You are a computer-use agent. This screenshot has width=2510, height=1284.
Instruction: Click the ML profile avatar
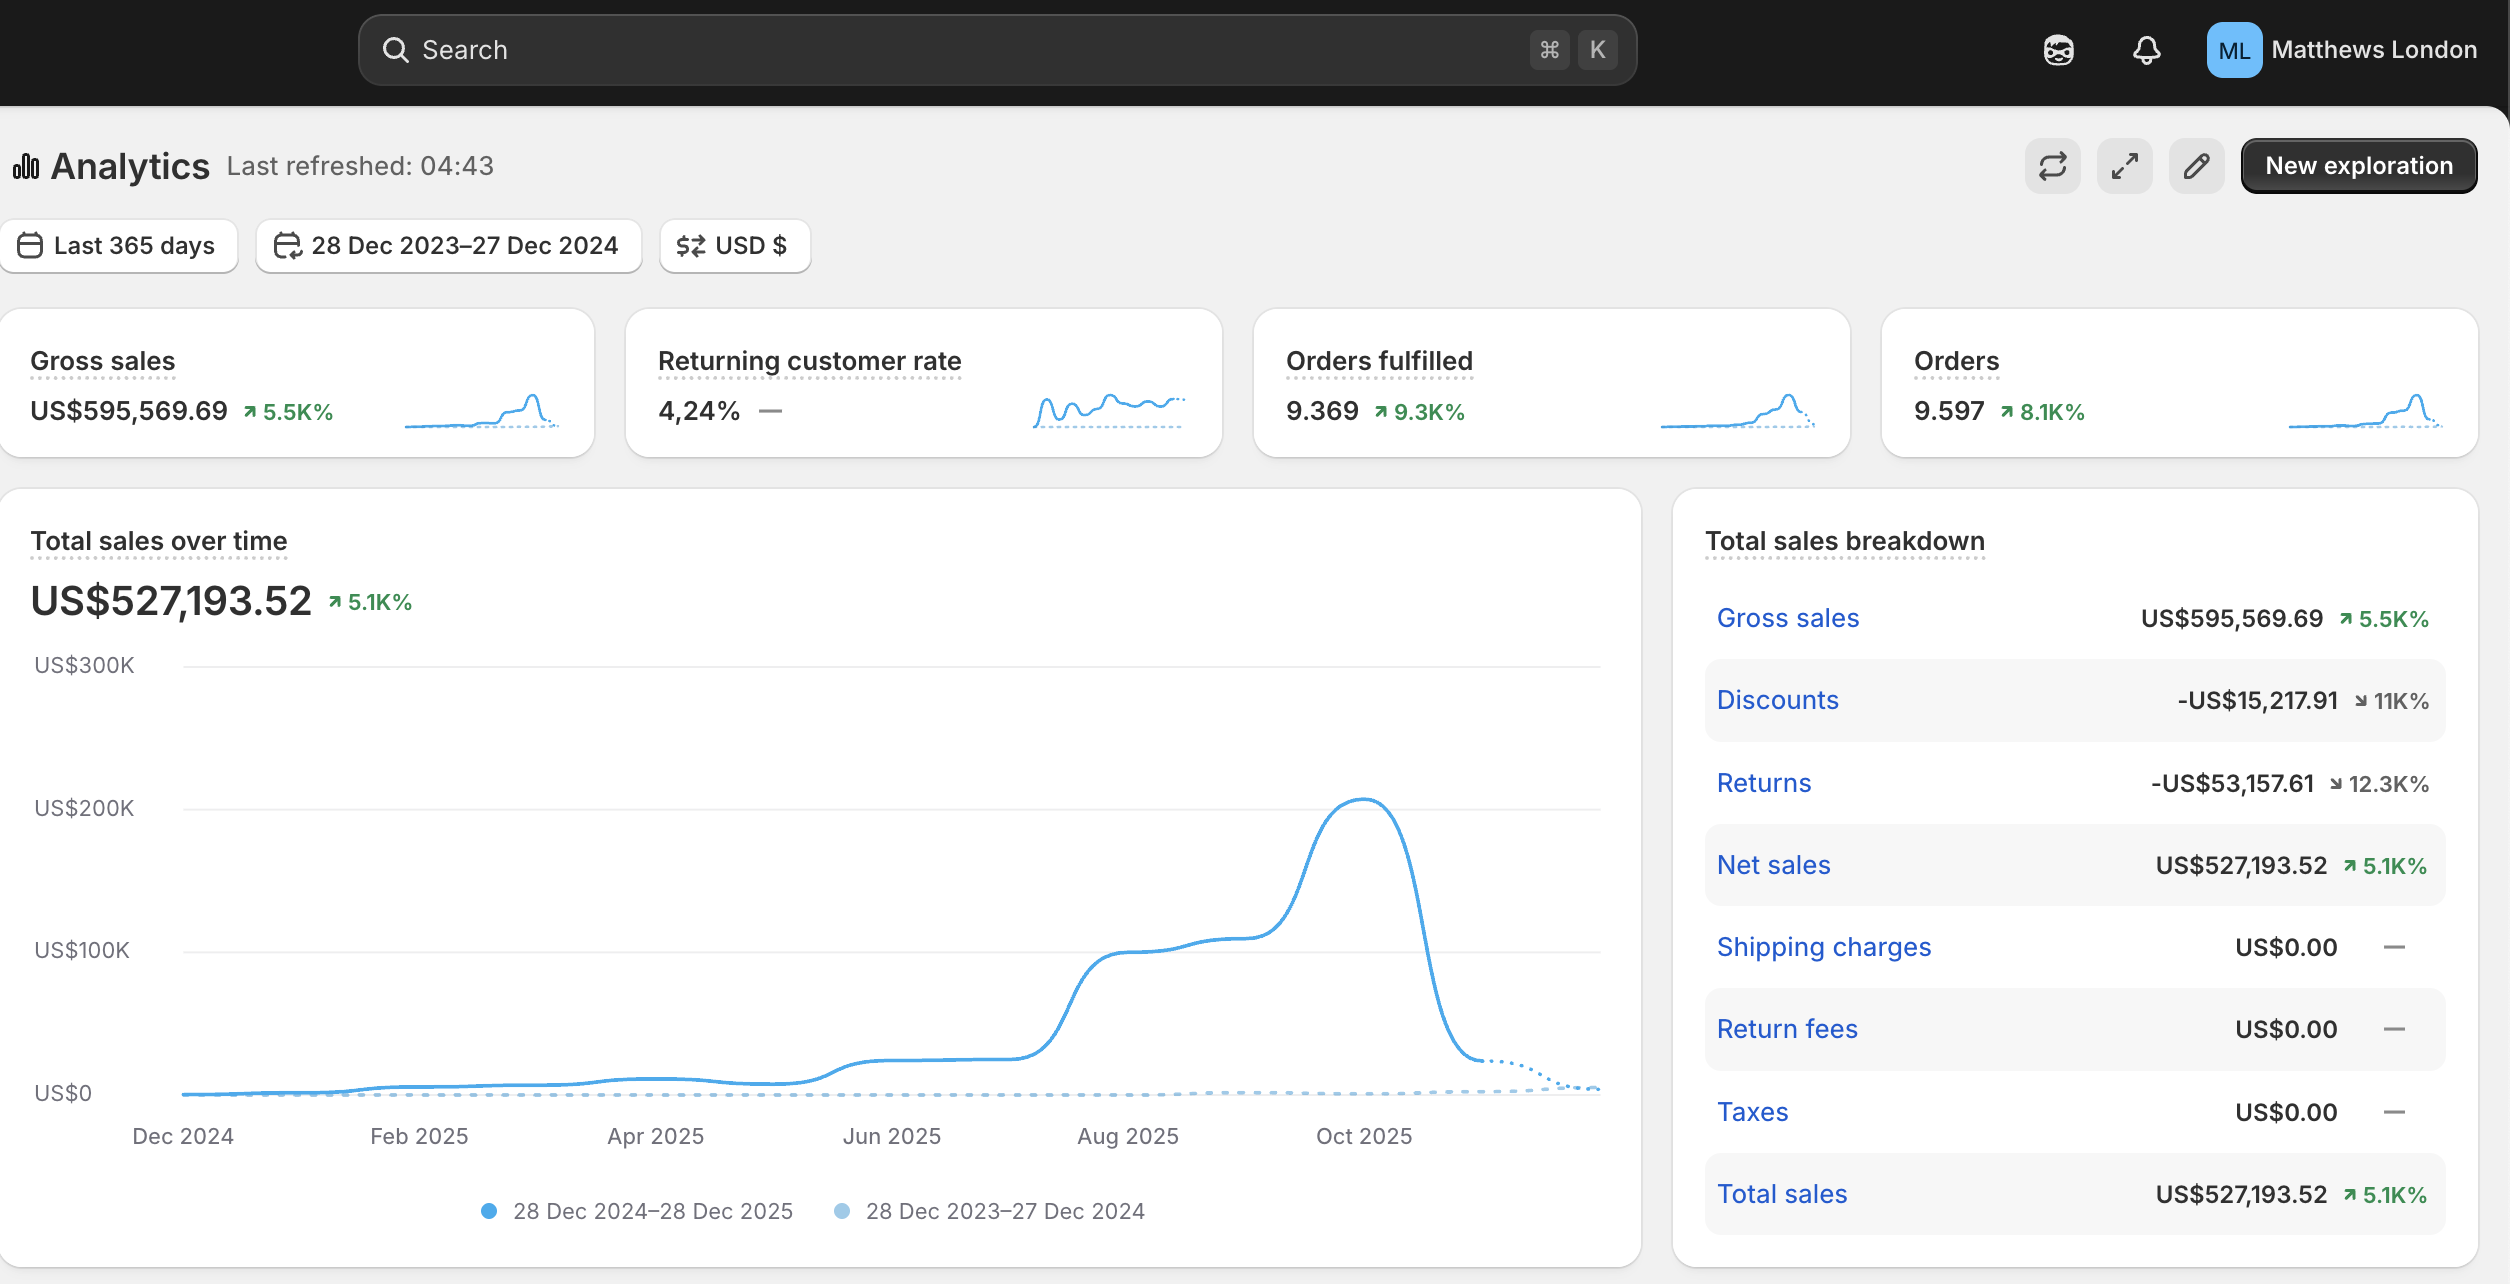click(2234, 50)
